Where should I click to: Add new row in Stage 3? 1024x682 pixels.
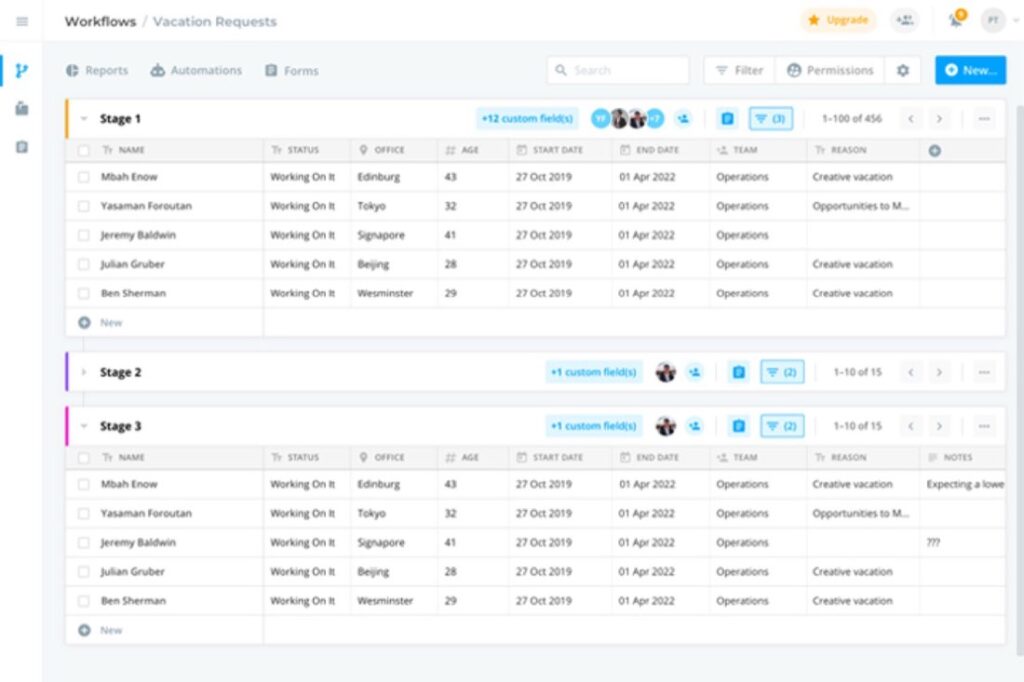pos(100,630)
